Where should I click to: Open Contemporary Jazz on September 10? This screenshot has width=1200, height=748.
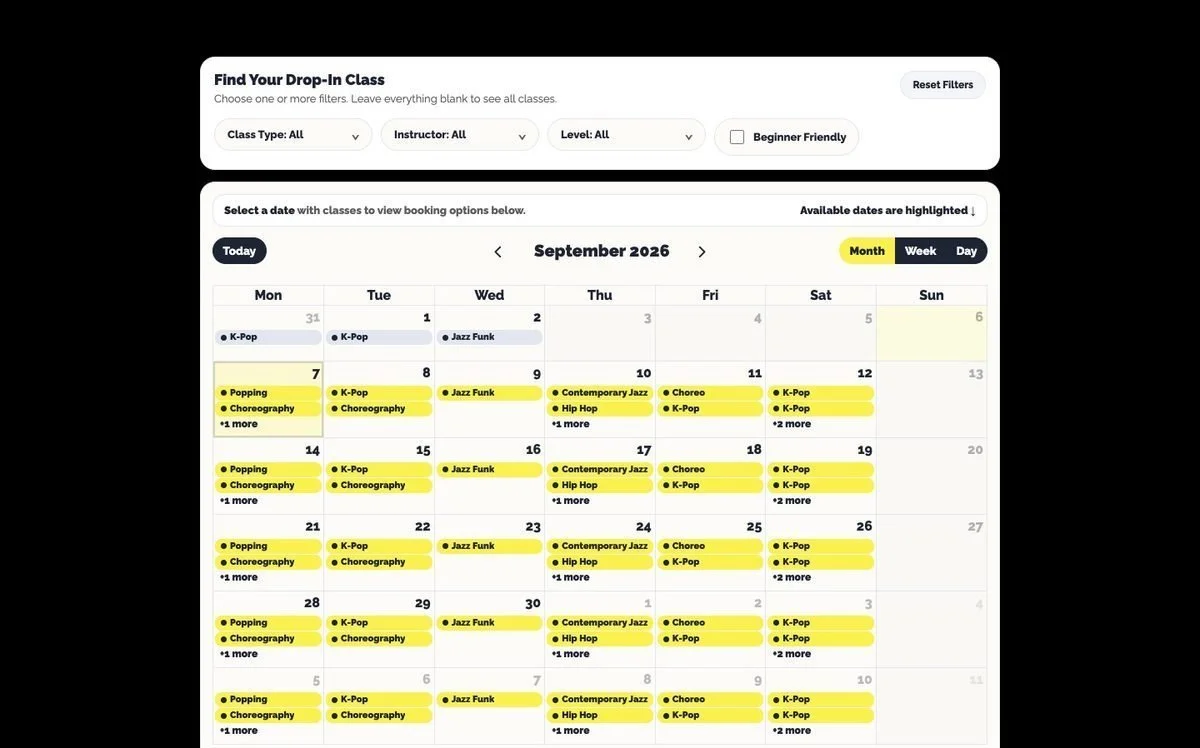pos(600,393)
